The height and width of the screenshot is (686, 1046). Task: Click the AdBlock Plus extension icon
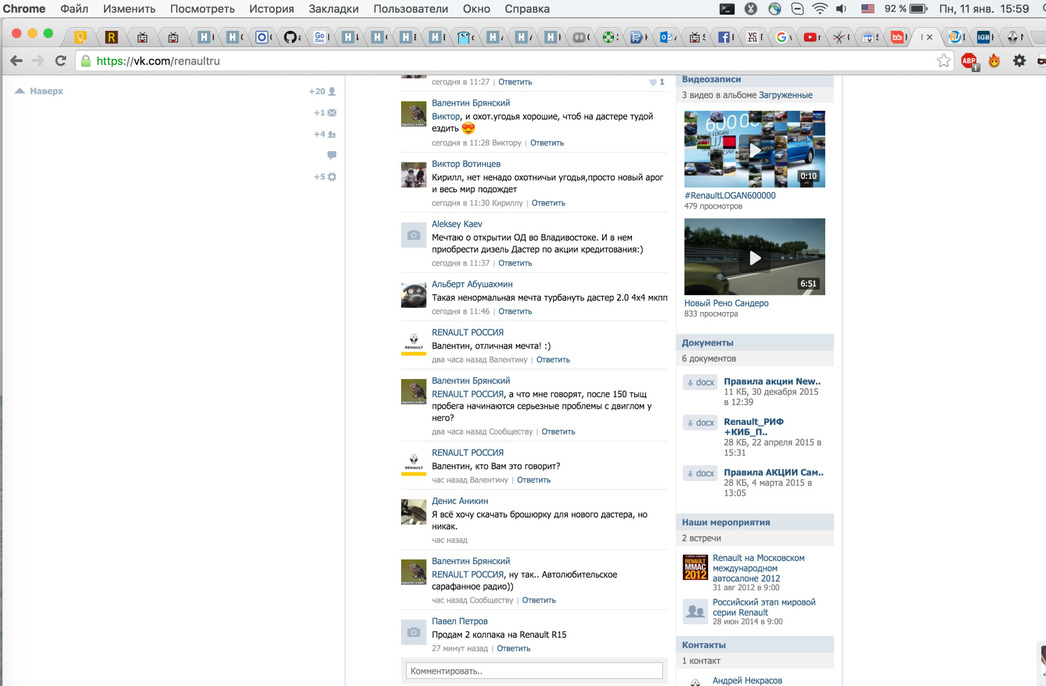pos(968,61)
